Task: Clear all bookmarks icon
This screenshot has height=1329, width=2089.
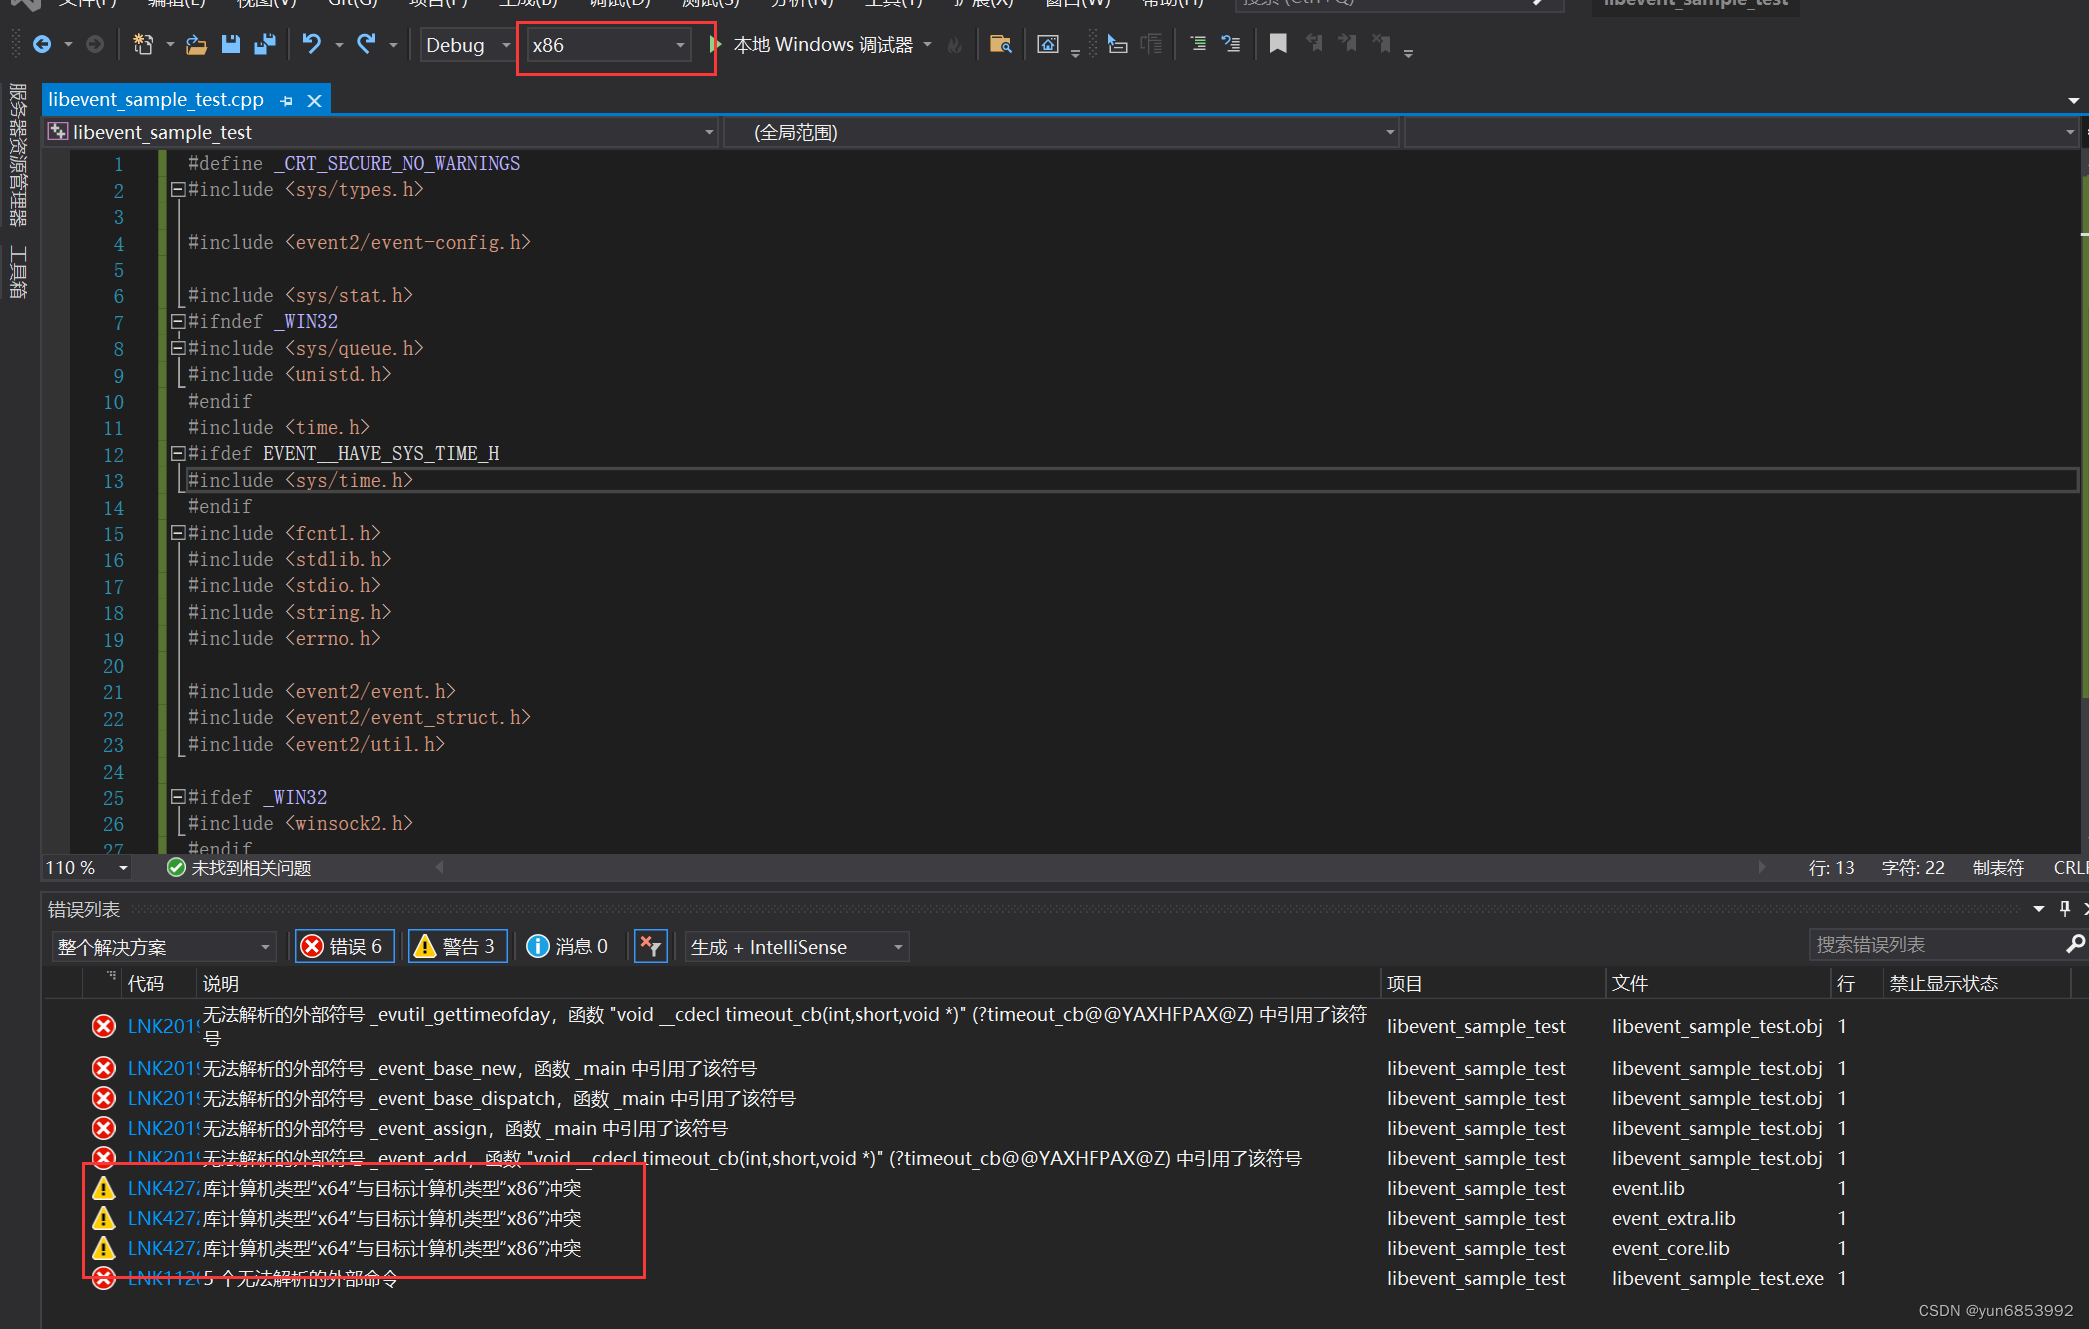Action: pos(1382,44)
